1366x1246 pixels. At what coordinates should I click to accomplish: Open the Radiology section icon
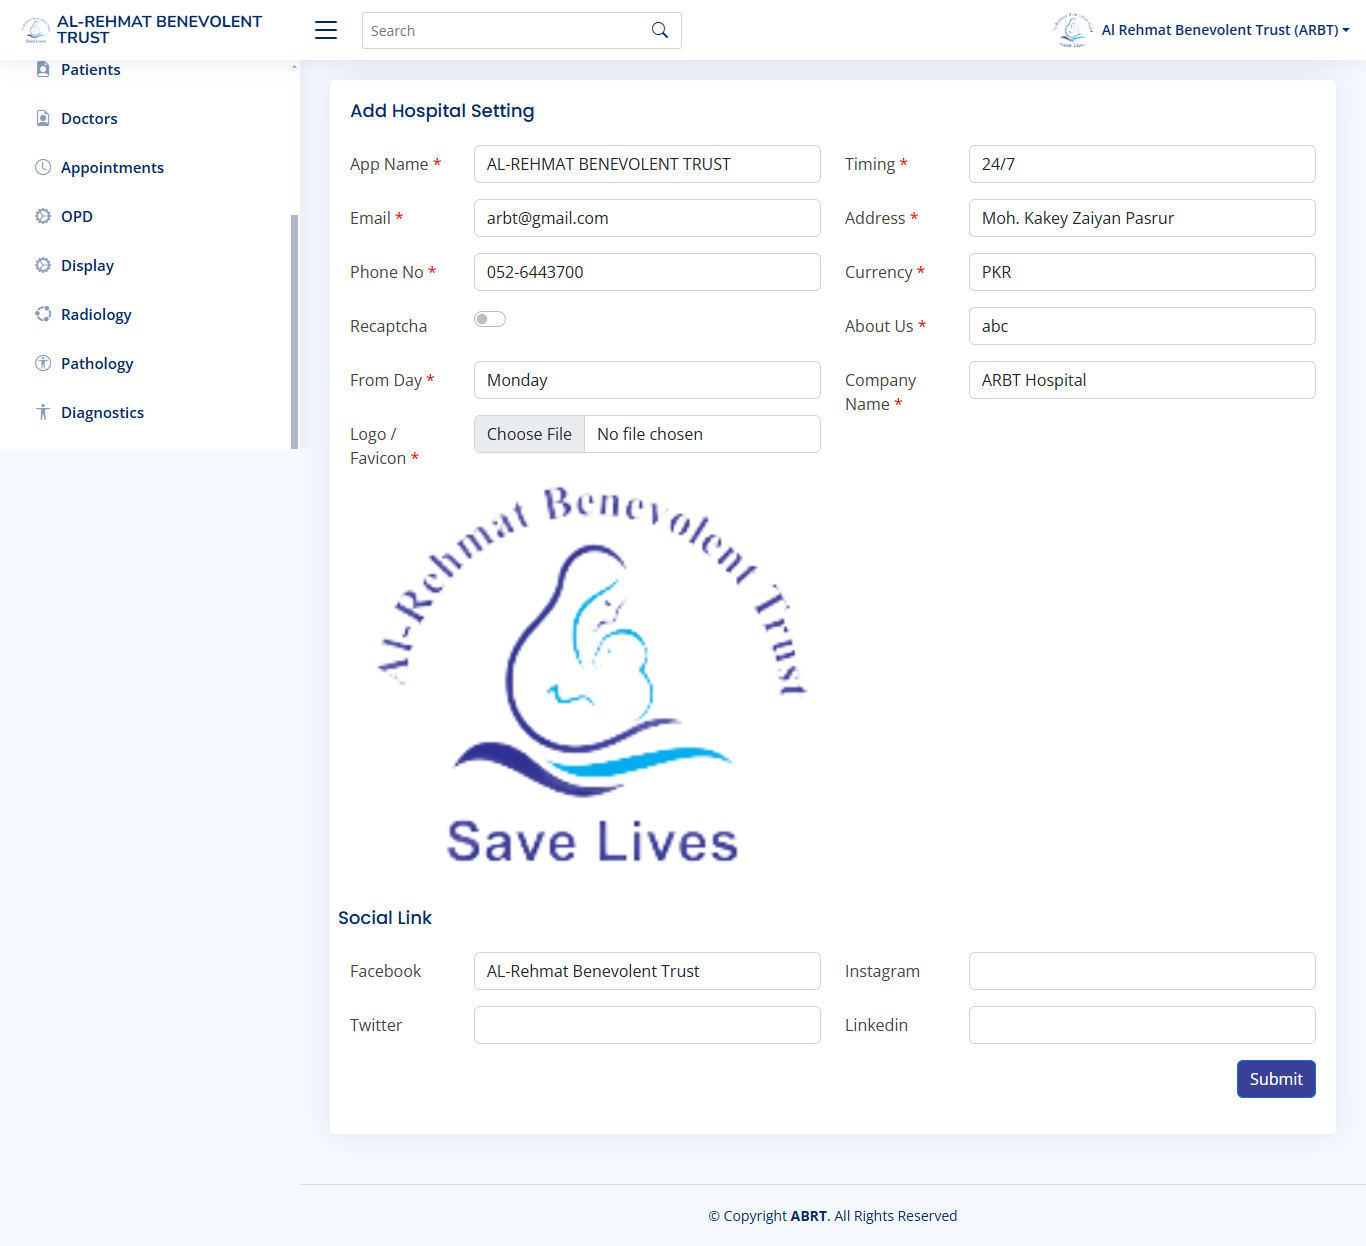click(x=43, y=314)
